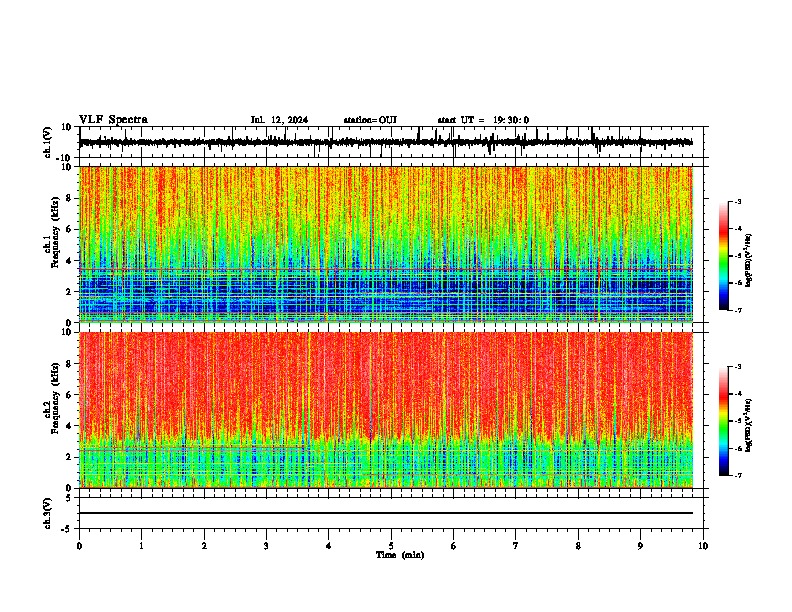Viewport: 792px width, 612px height.
Task: Click time axis tick label "5"
Action: click(391, 546)
